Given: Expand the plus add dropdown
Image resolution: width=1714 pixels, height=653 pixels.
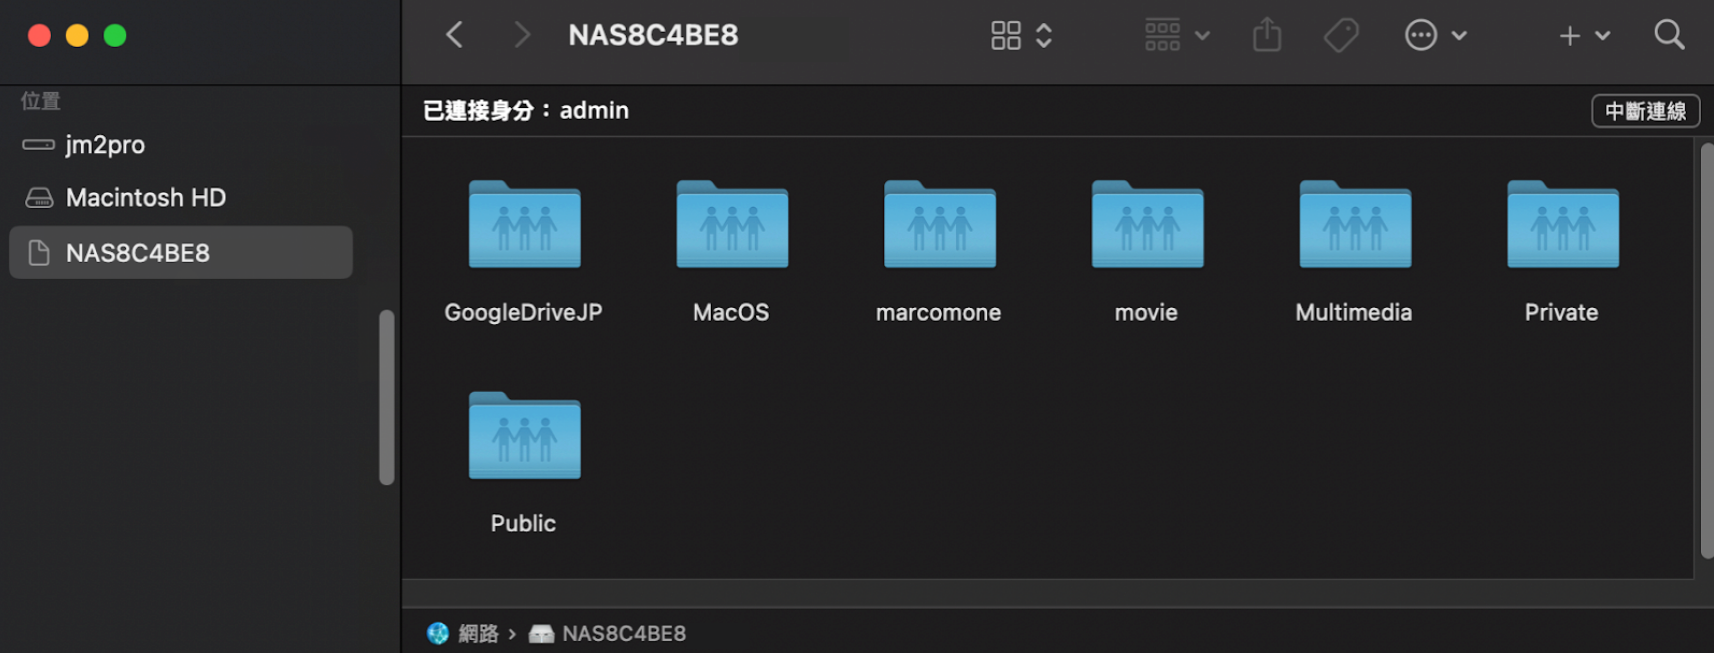Looking at the screenshot, I should click(x=1584, y=36).
